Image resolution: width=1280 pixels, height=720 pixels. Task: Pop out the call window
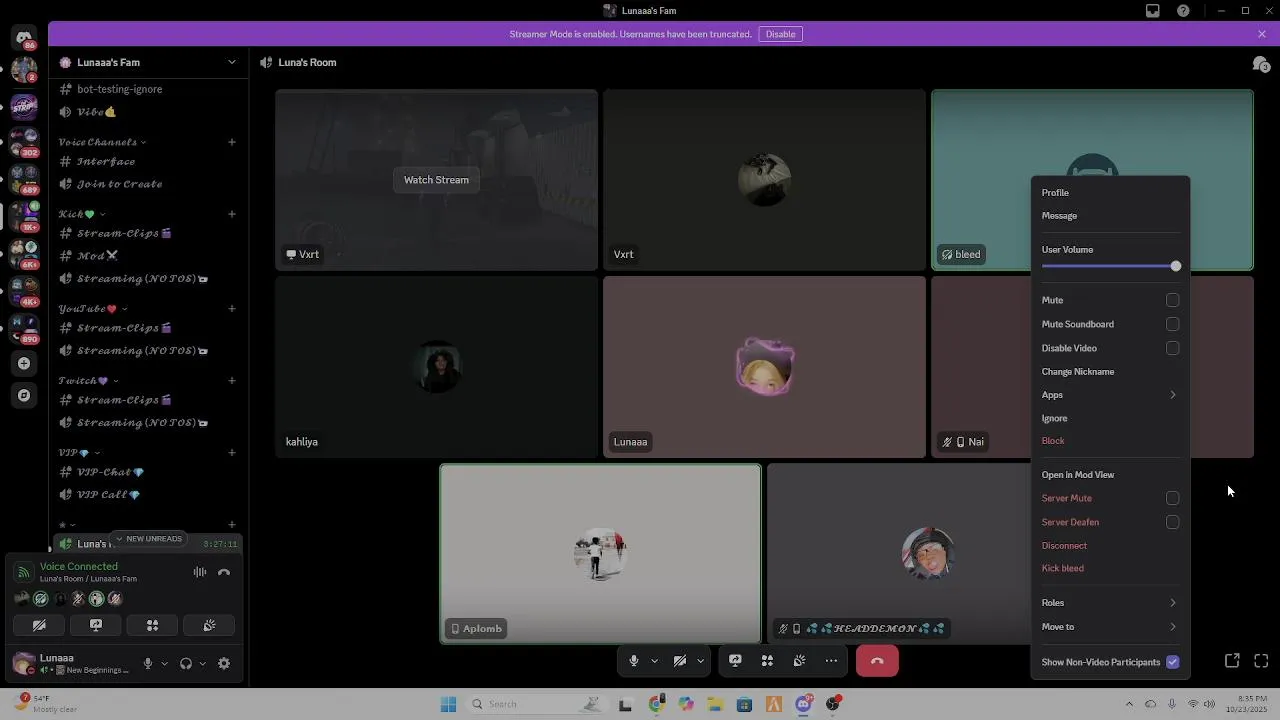[1232, 661]
